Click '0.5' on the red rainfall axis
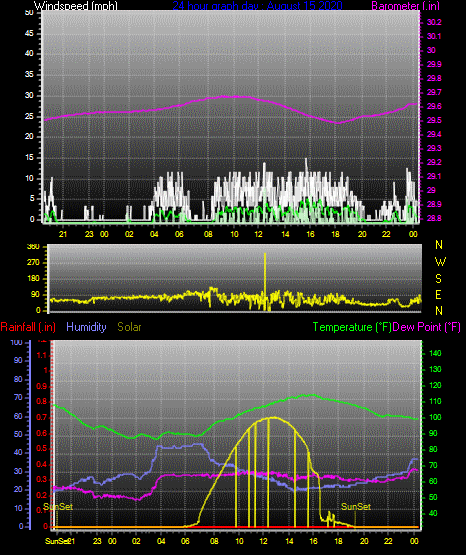 tap(42, 448)
